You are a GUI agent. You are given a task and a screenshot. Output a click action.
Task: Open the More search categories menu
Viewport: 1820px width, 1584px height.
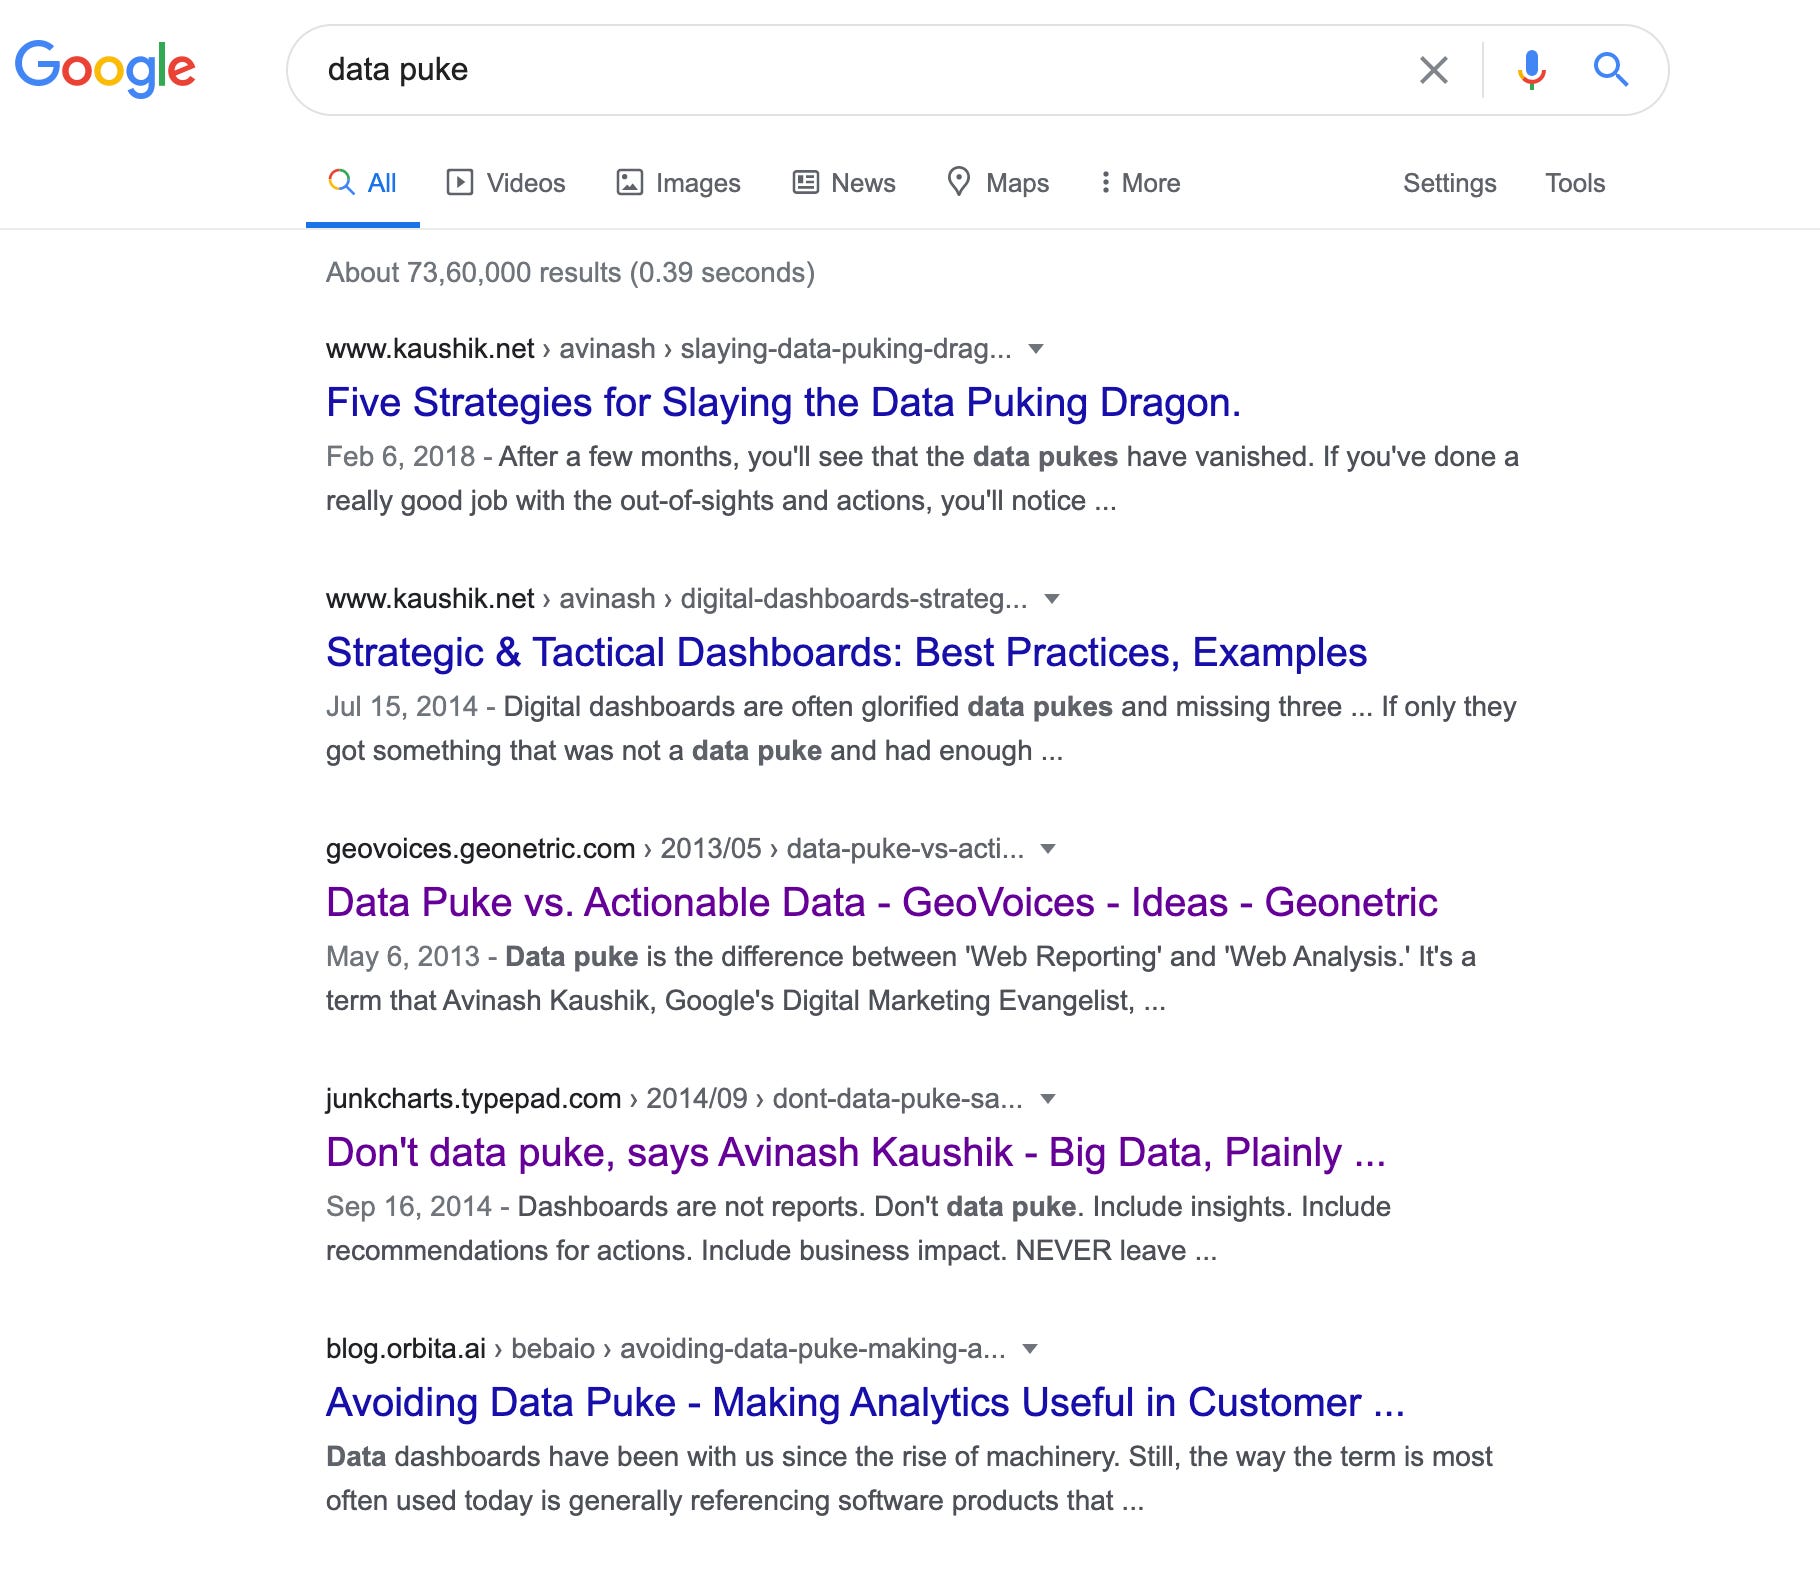tap(1139, 183)
